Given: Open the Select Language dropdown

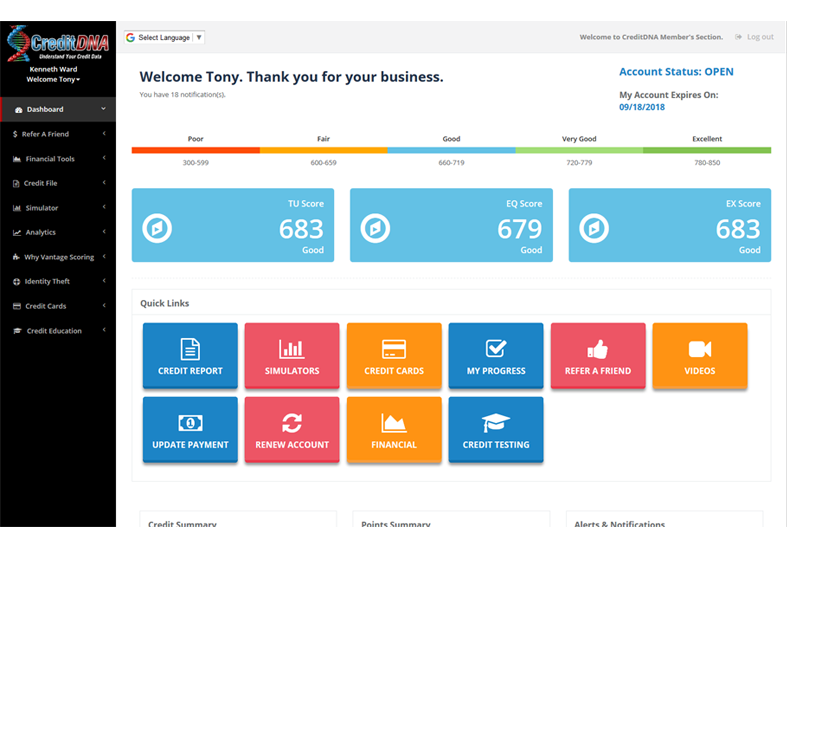Looking at the screenshot, I should click(x=165, y=38).
